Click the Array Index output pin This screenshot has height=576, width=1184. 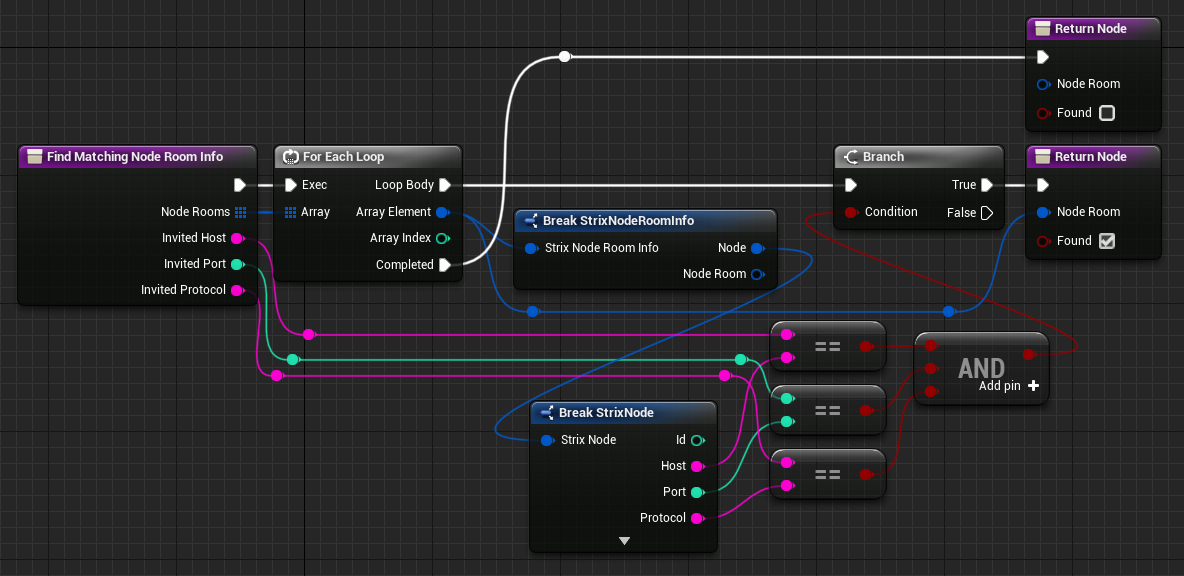pos(443,239)
